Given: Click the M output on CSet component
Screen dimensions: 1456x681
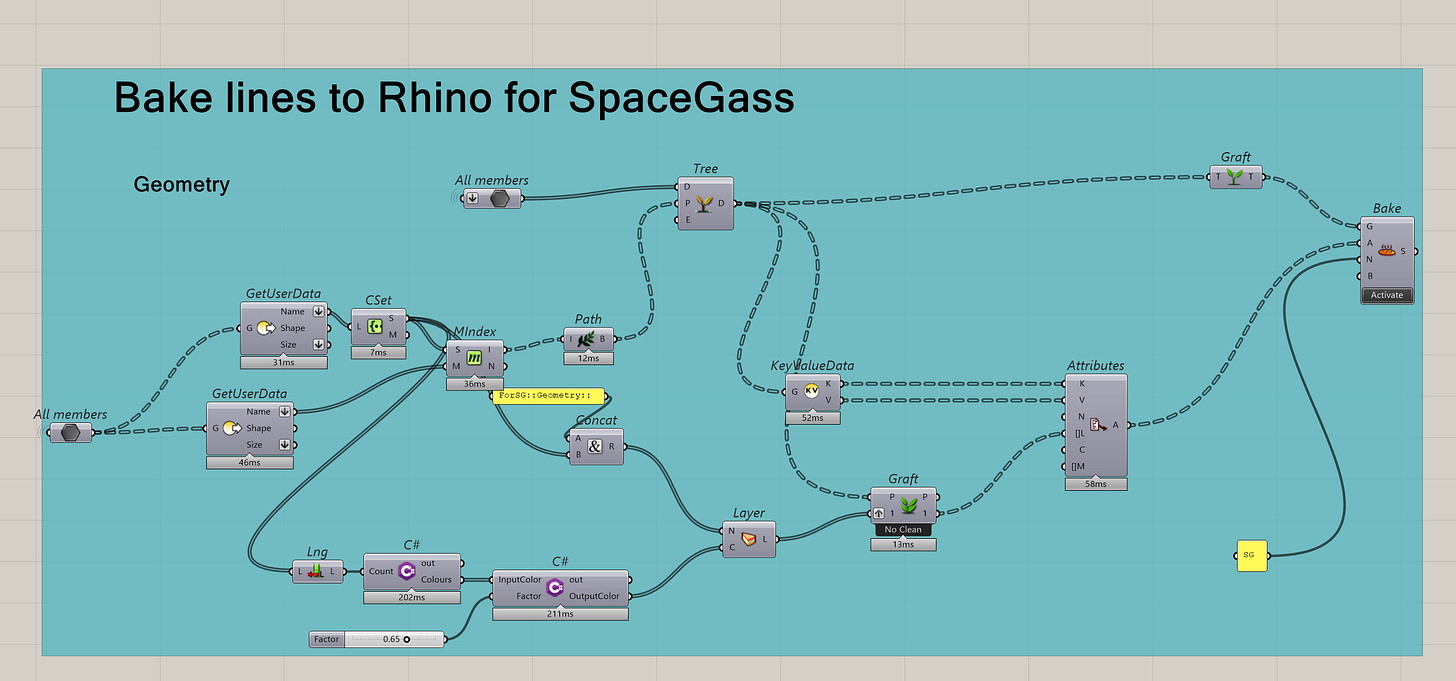Looking at the screenshot, I should [x=393, y=334].
